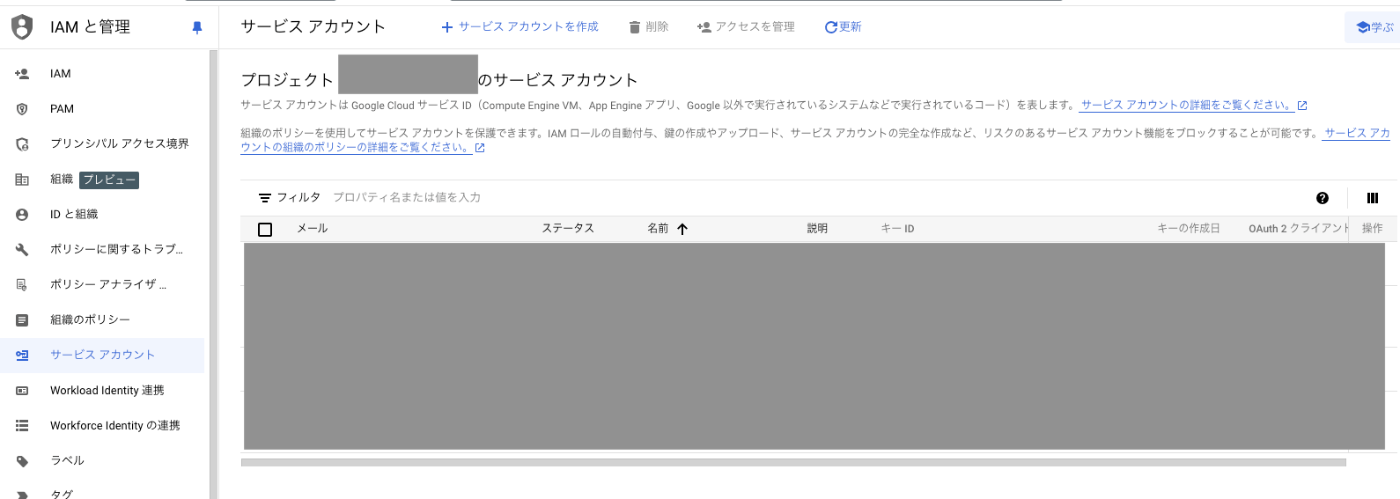Click the policy analyzer icon
1400x499 pixels.
tap(22, 285)
